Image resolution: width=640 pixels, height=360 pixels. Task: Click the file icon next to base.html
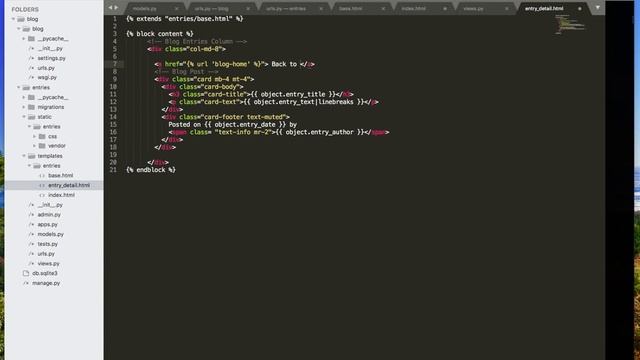point(42,176)
